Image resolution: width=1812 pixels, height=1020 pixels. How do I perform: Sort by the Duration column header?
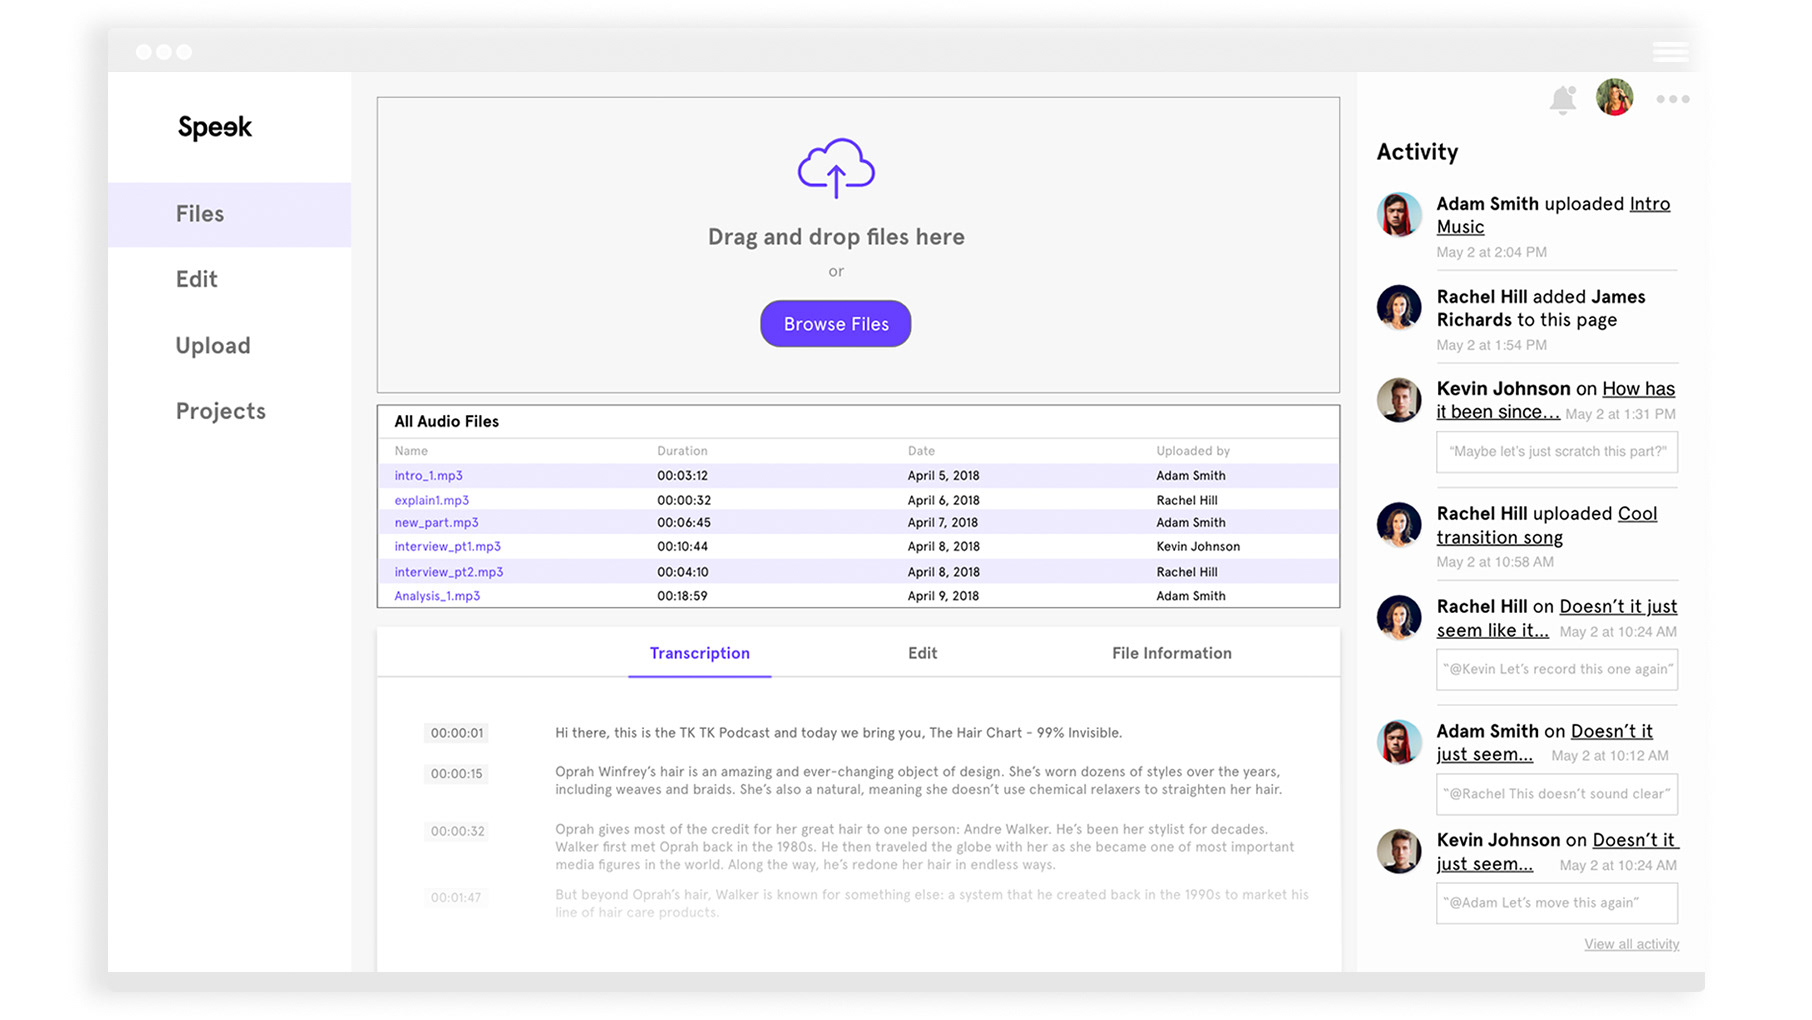682,451
